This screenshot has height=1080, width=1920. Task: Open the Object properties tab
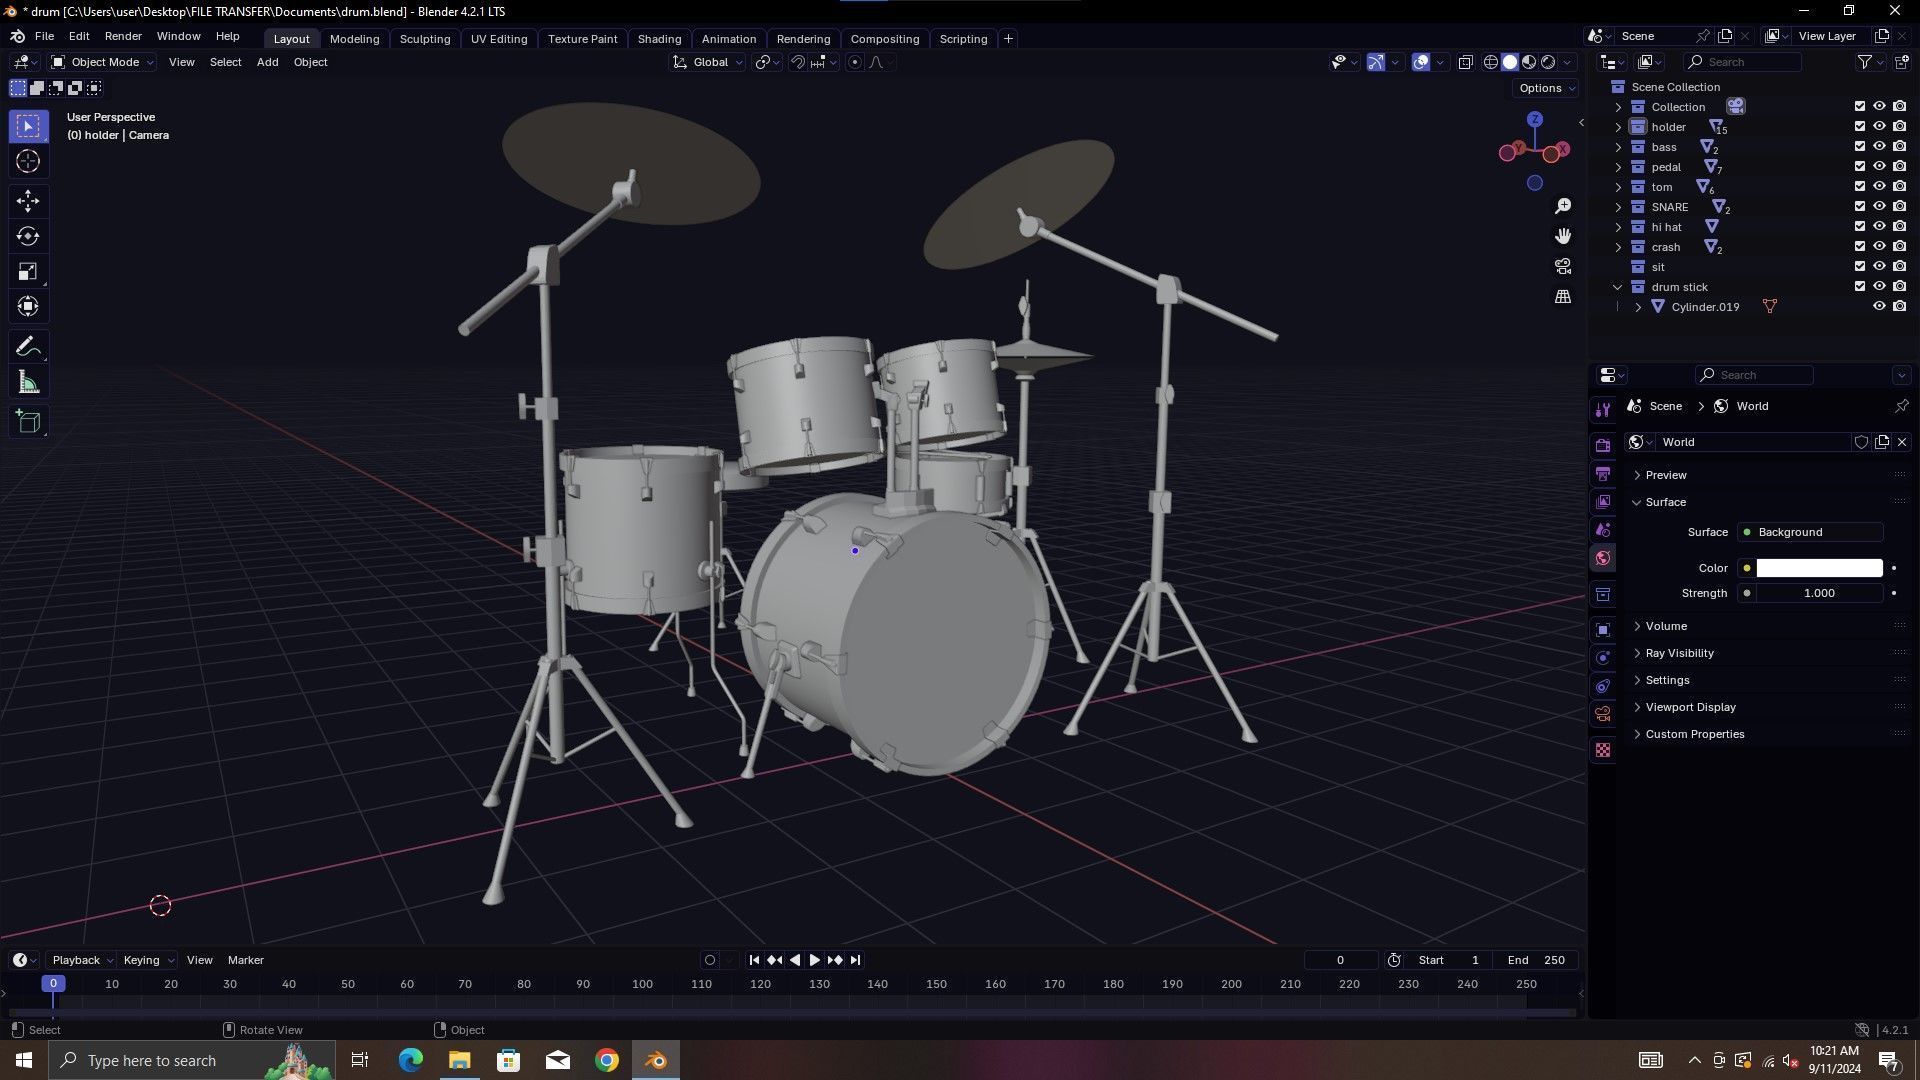tap(1603, 629)
